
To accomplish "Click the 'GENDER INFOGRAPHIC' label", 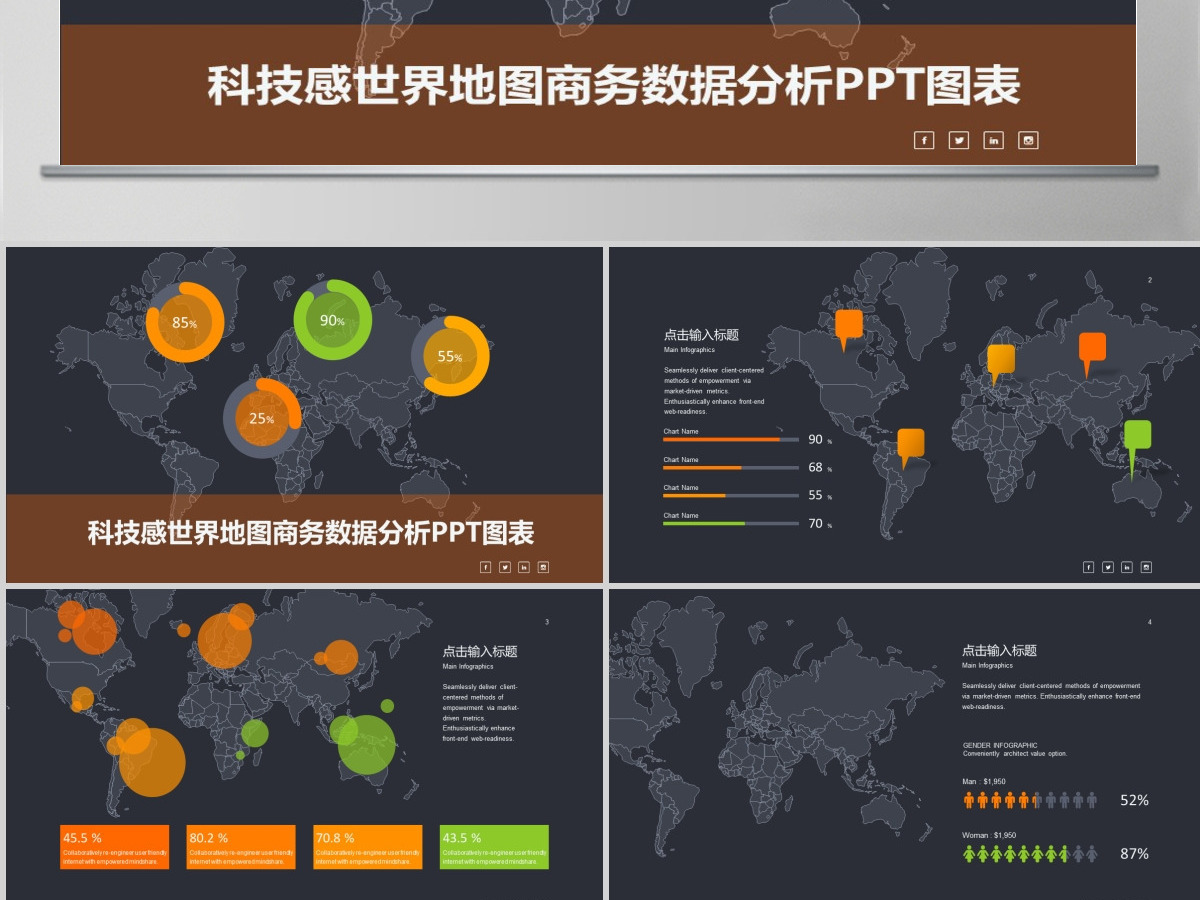I will click(1000, 745).
